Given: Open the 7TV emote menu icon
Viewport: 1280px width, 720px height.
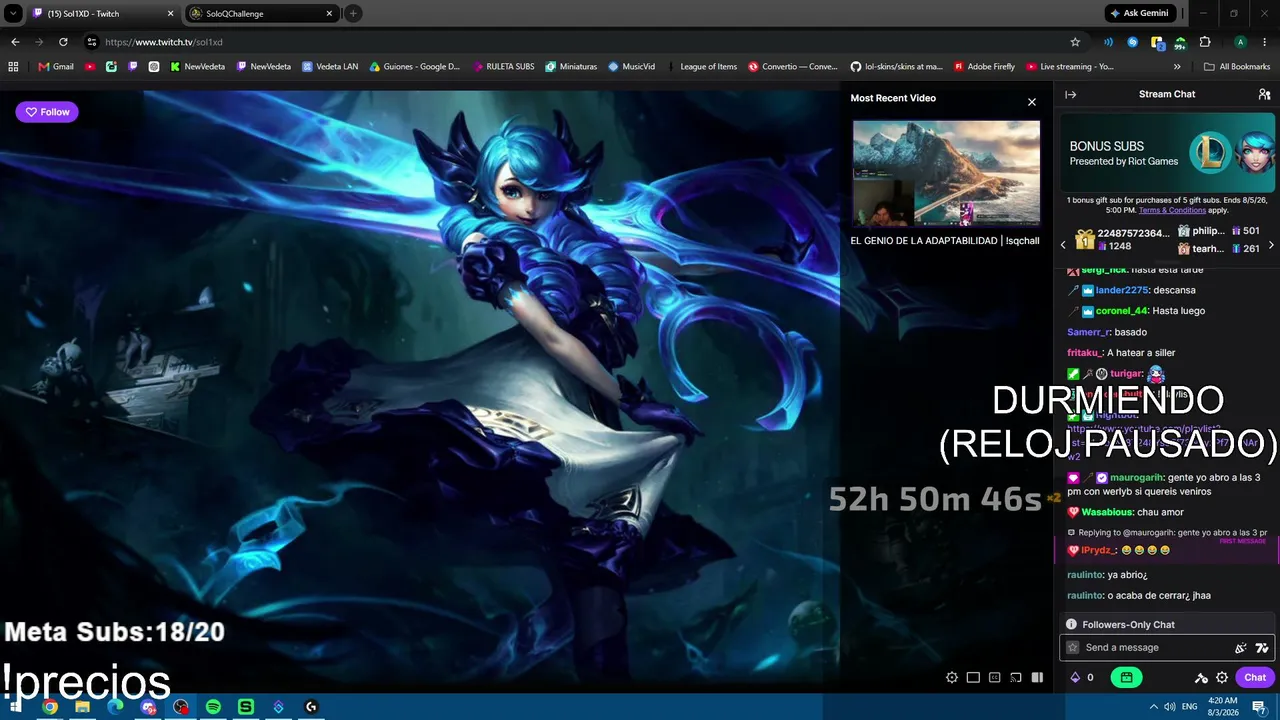Looking at the screenshot, I should pos(1262,648).
